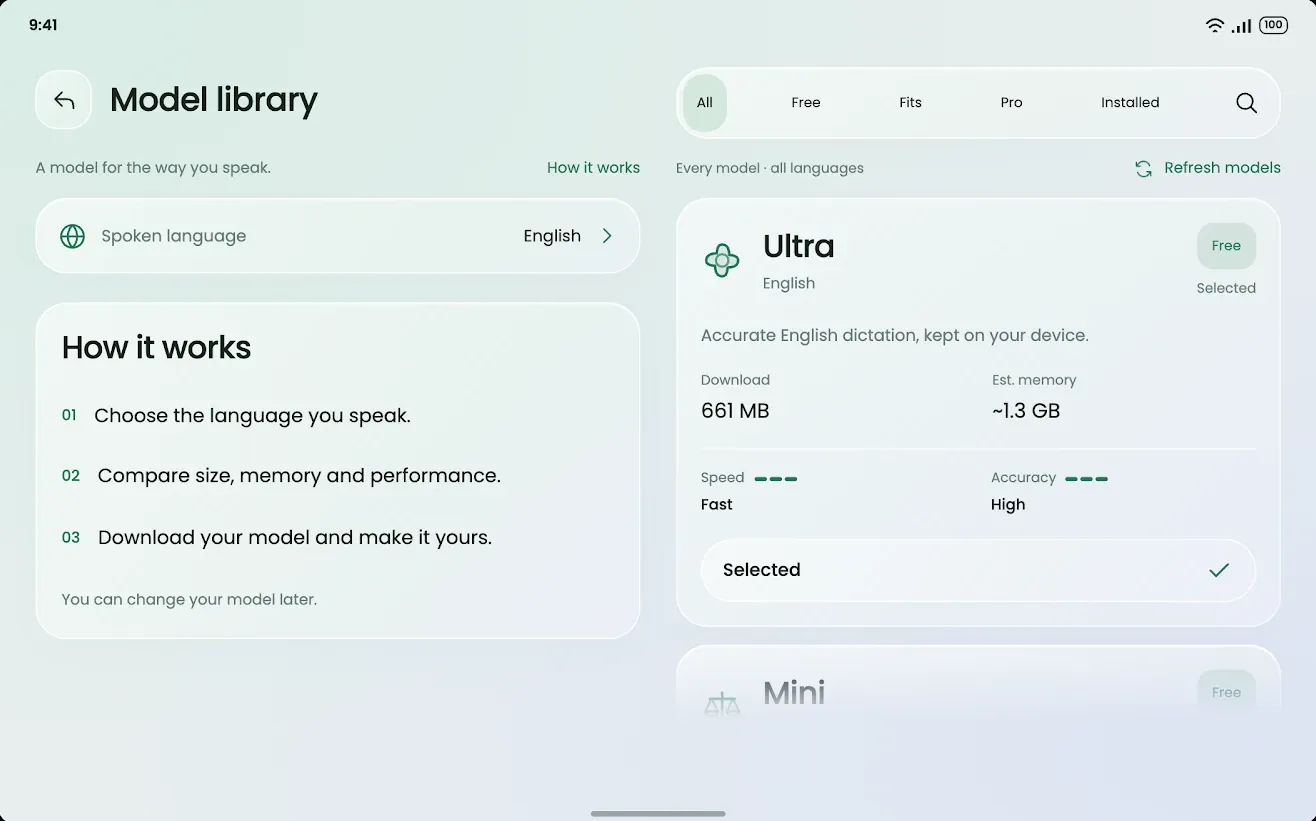Expand the Spoken language chevron

[x=607, y=236]
